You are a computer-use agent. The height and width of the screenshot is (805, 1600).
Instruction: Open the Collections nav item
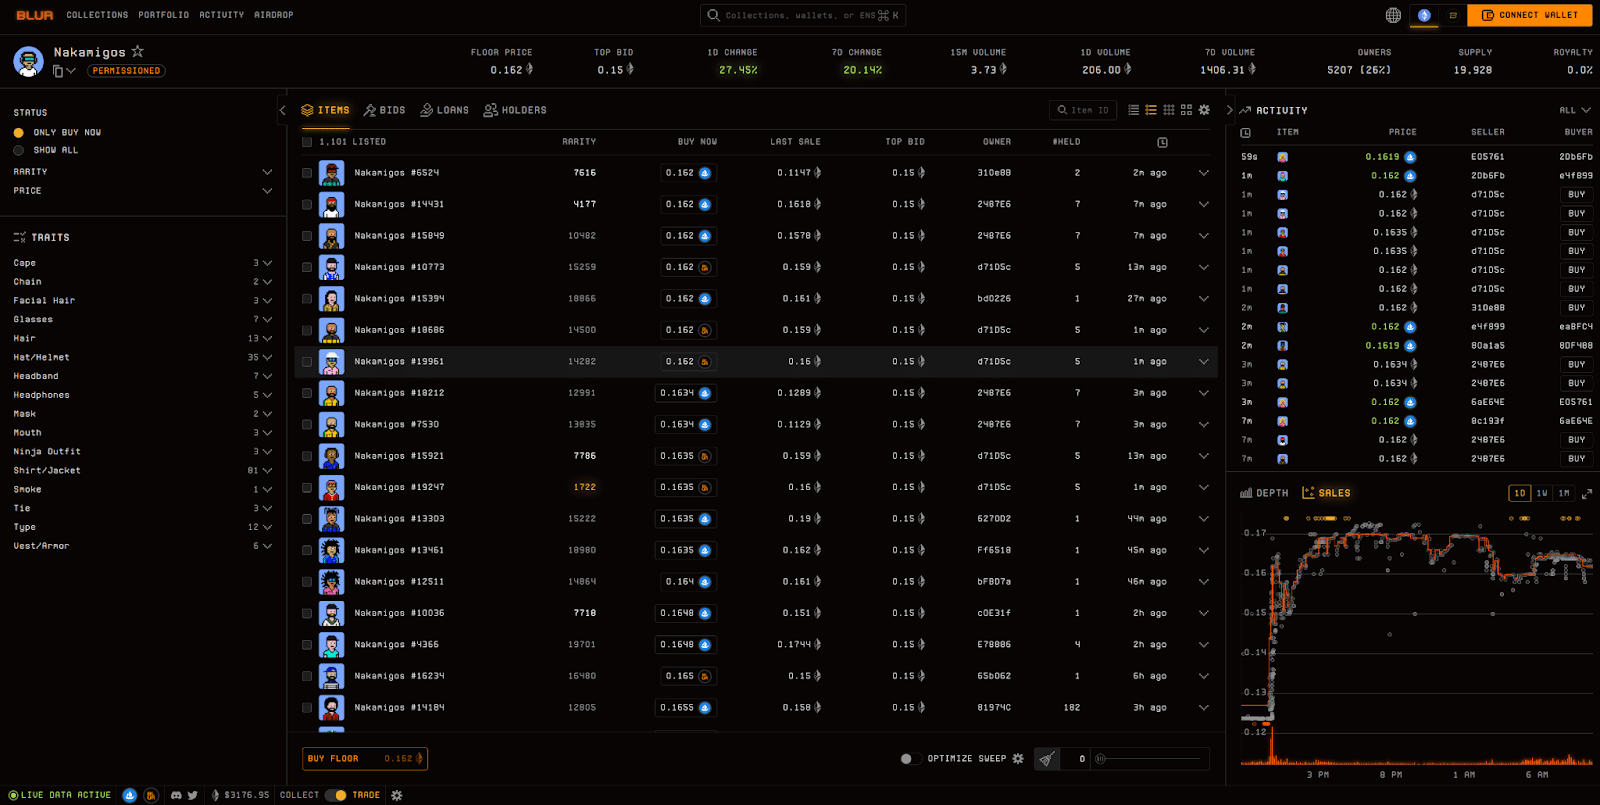point(97,15)
